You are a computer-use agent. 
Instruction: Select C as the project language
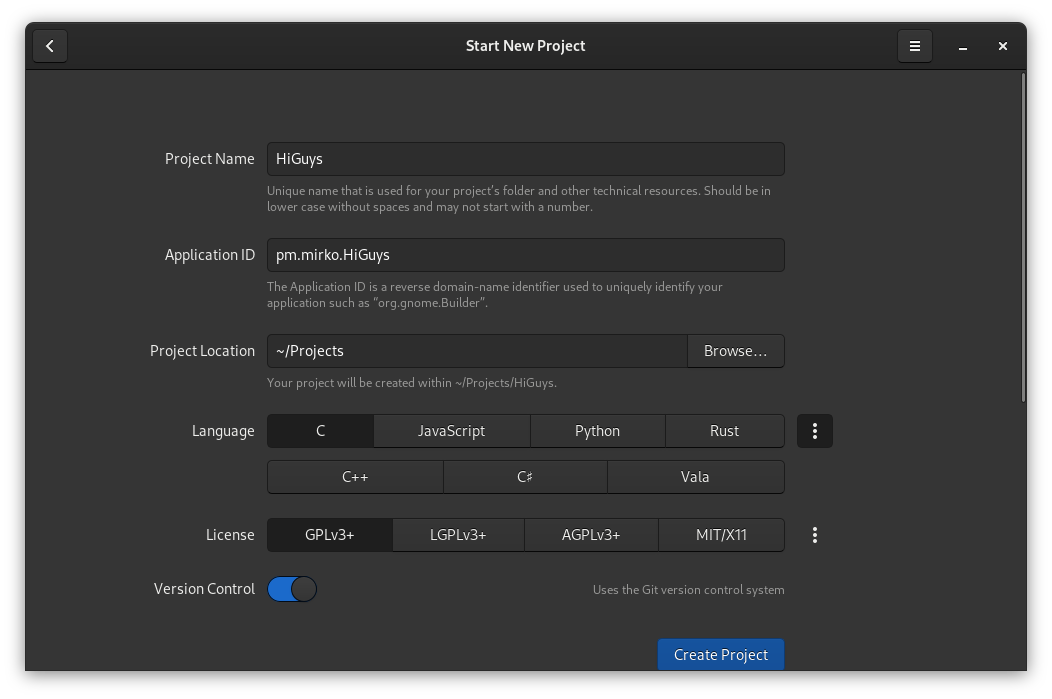320,431
